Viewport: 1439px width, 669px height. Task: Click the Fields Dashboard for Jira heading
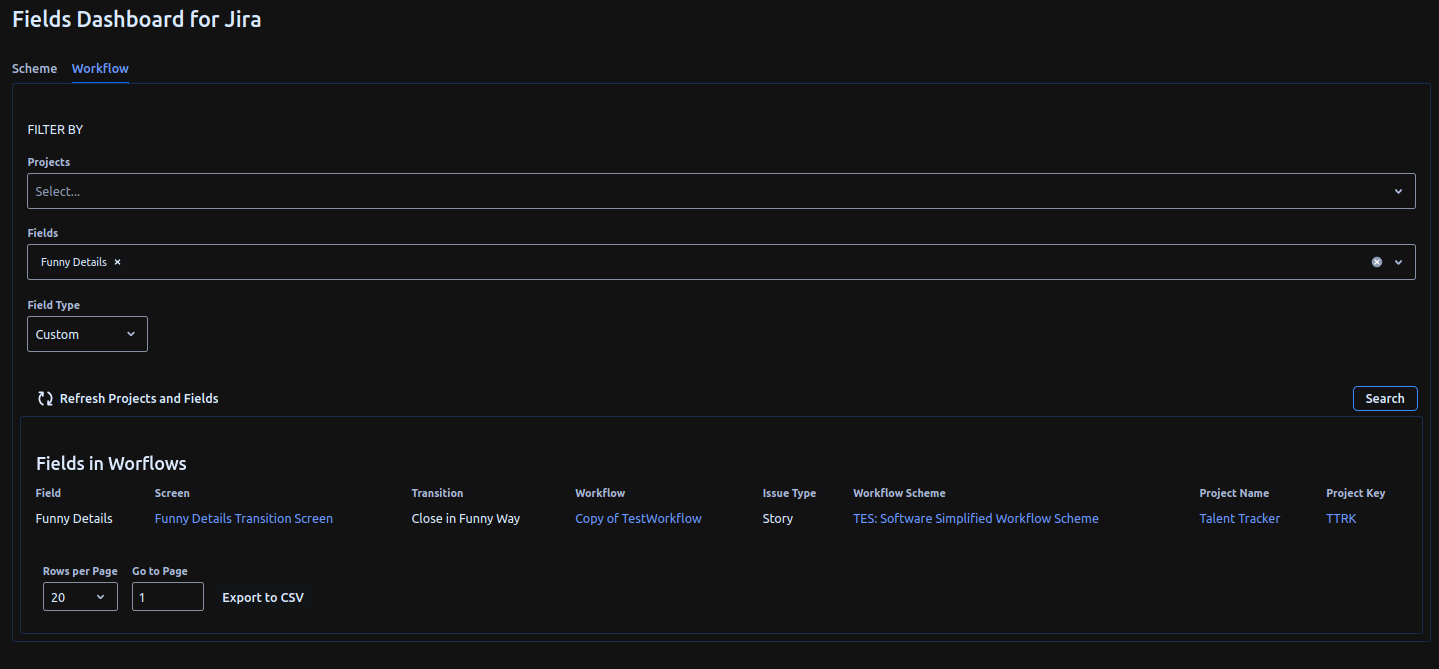click(136, 18)
